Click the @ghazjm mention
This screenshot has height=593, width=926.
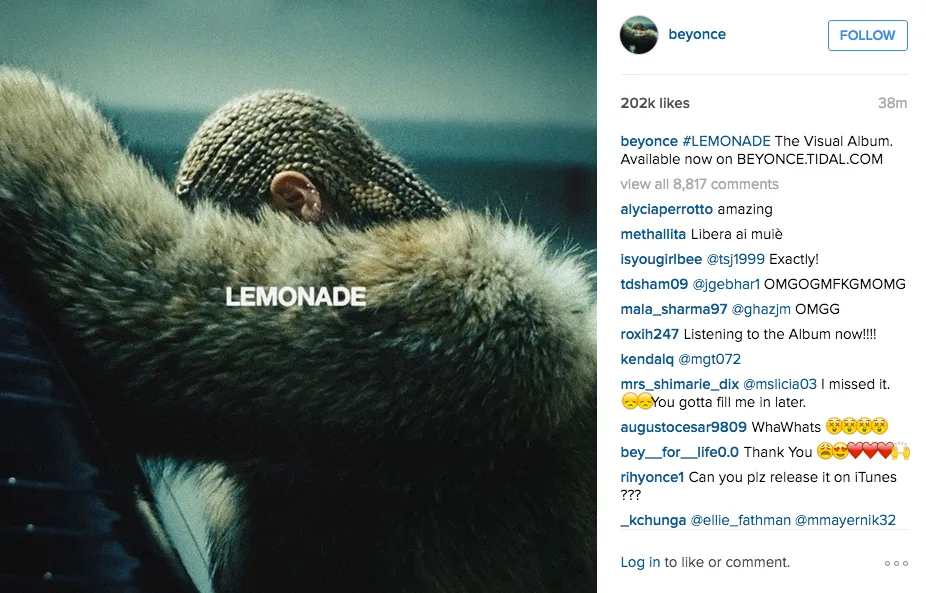761,309
